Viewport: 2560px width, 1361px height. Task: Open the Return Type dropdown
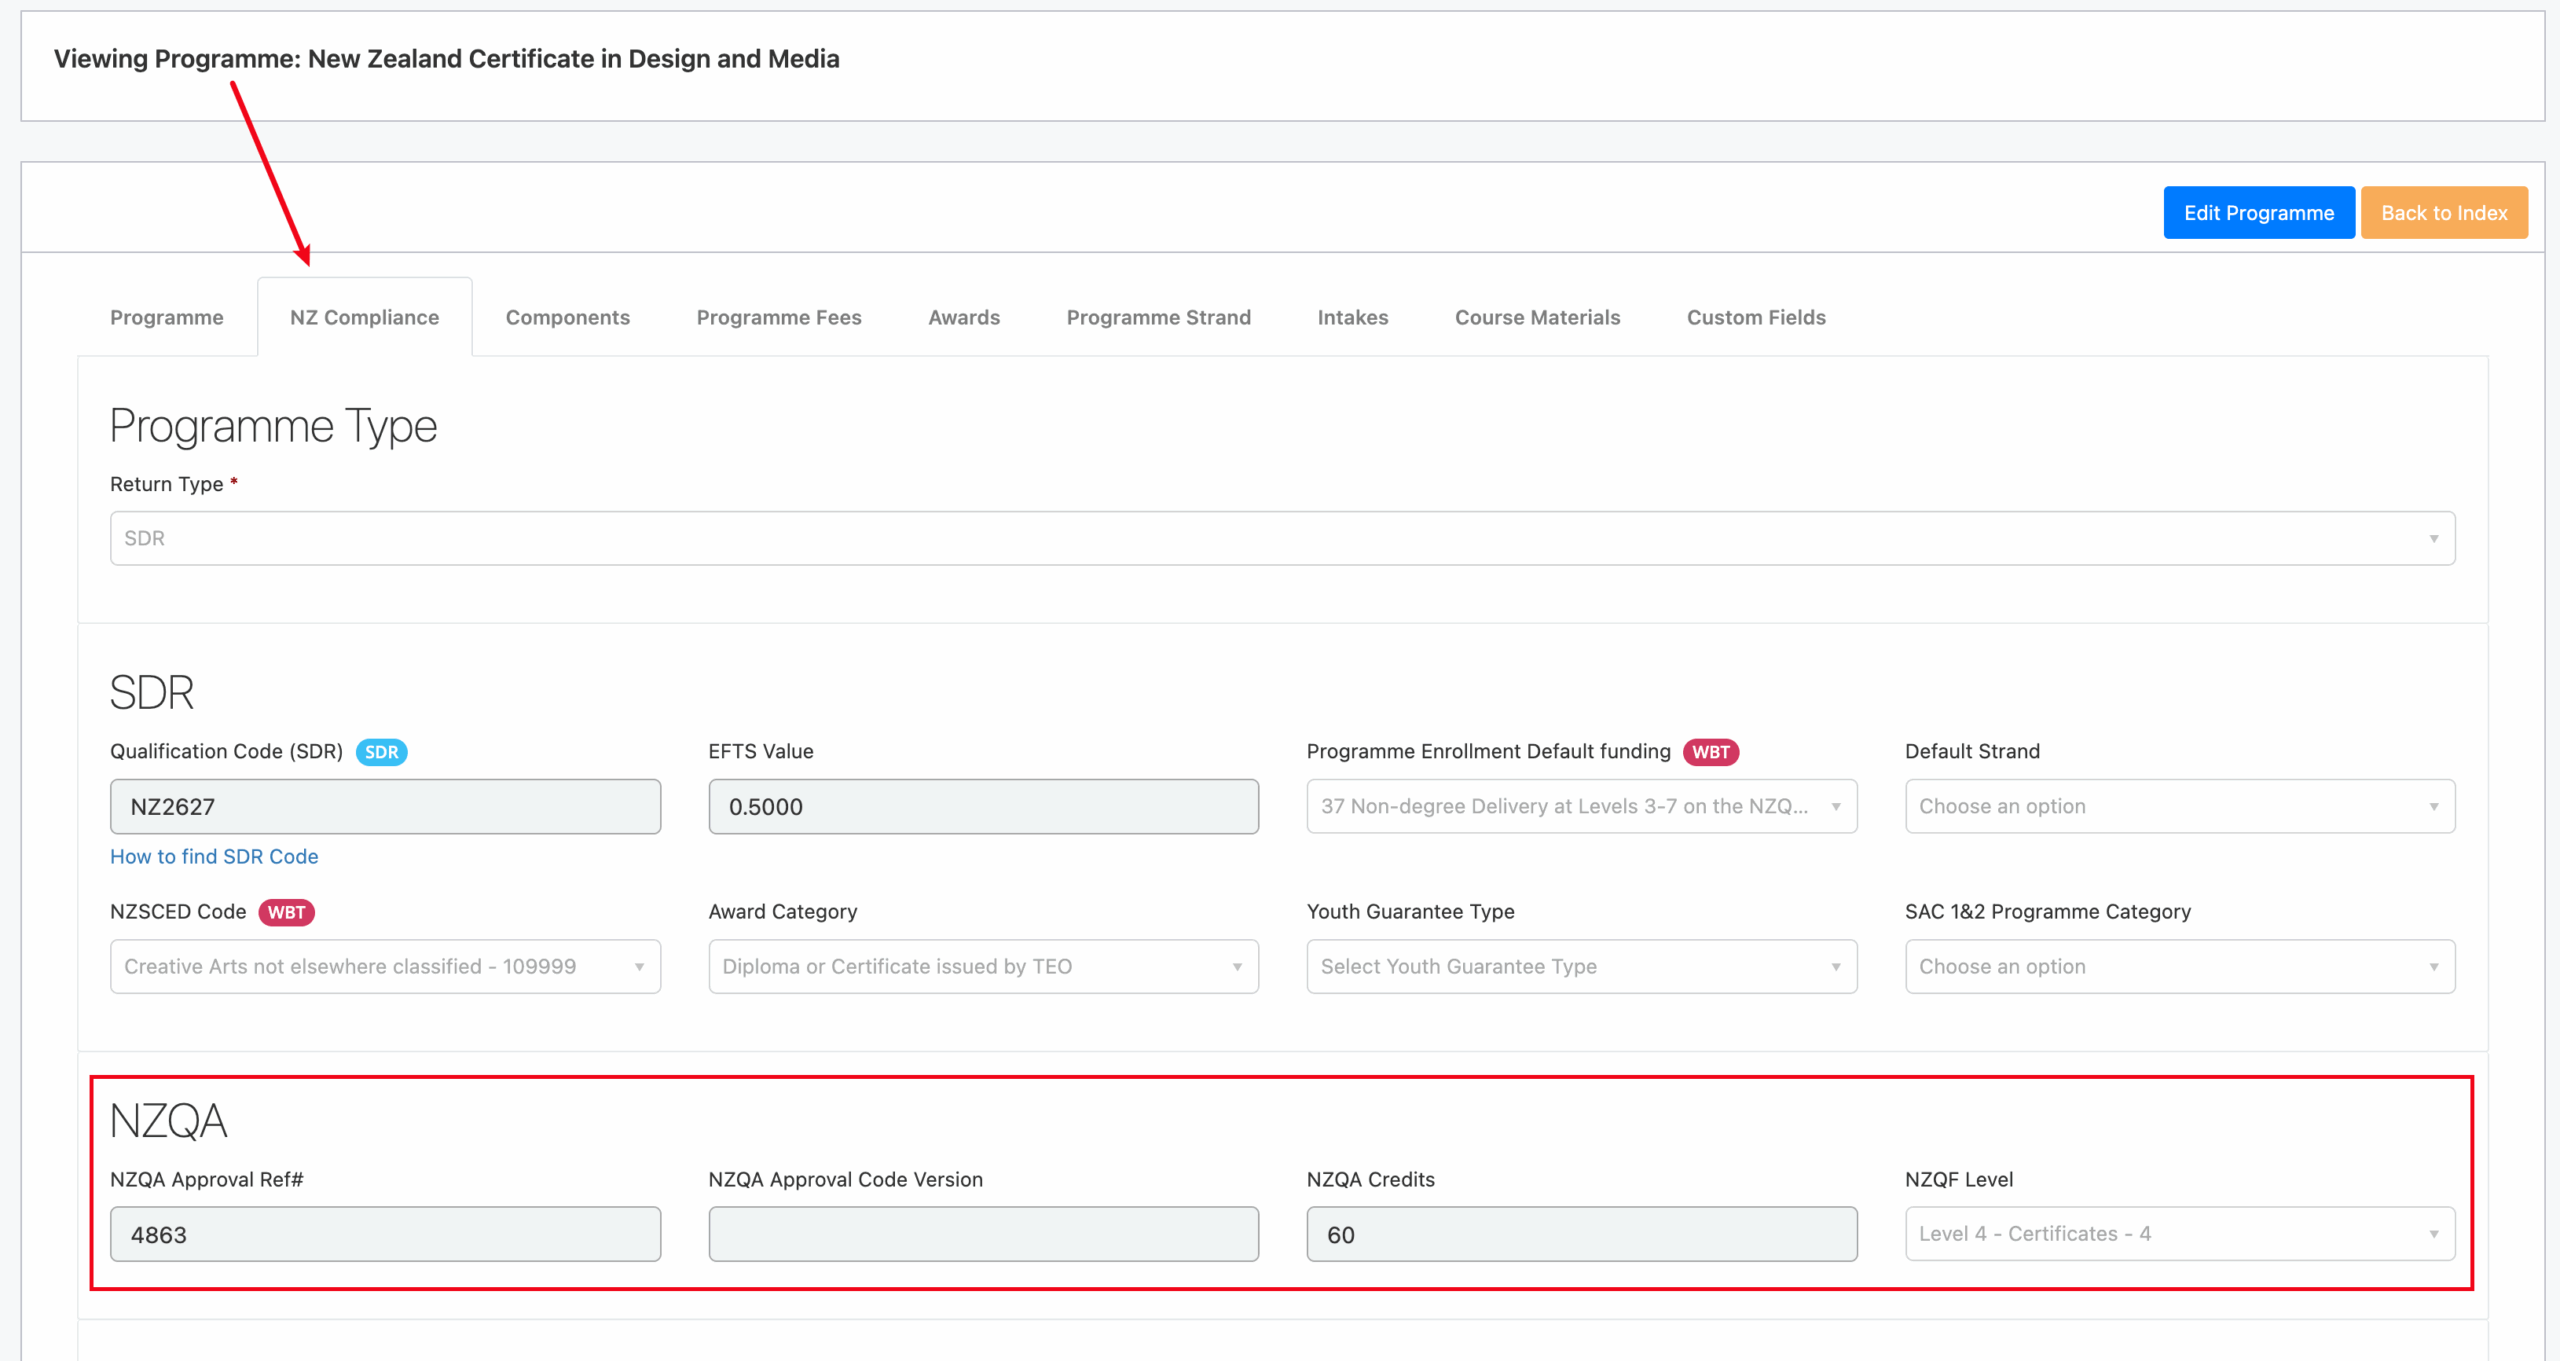pos(1282,538)
